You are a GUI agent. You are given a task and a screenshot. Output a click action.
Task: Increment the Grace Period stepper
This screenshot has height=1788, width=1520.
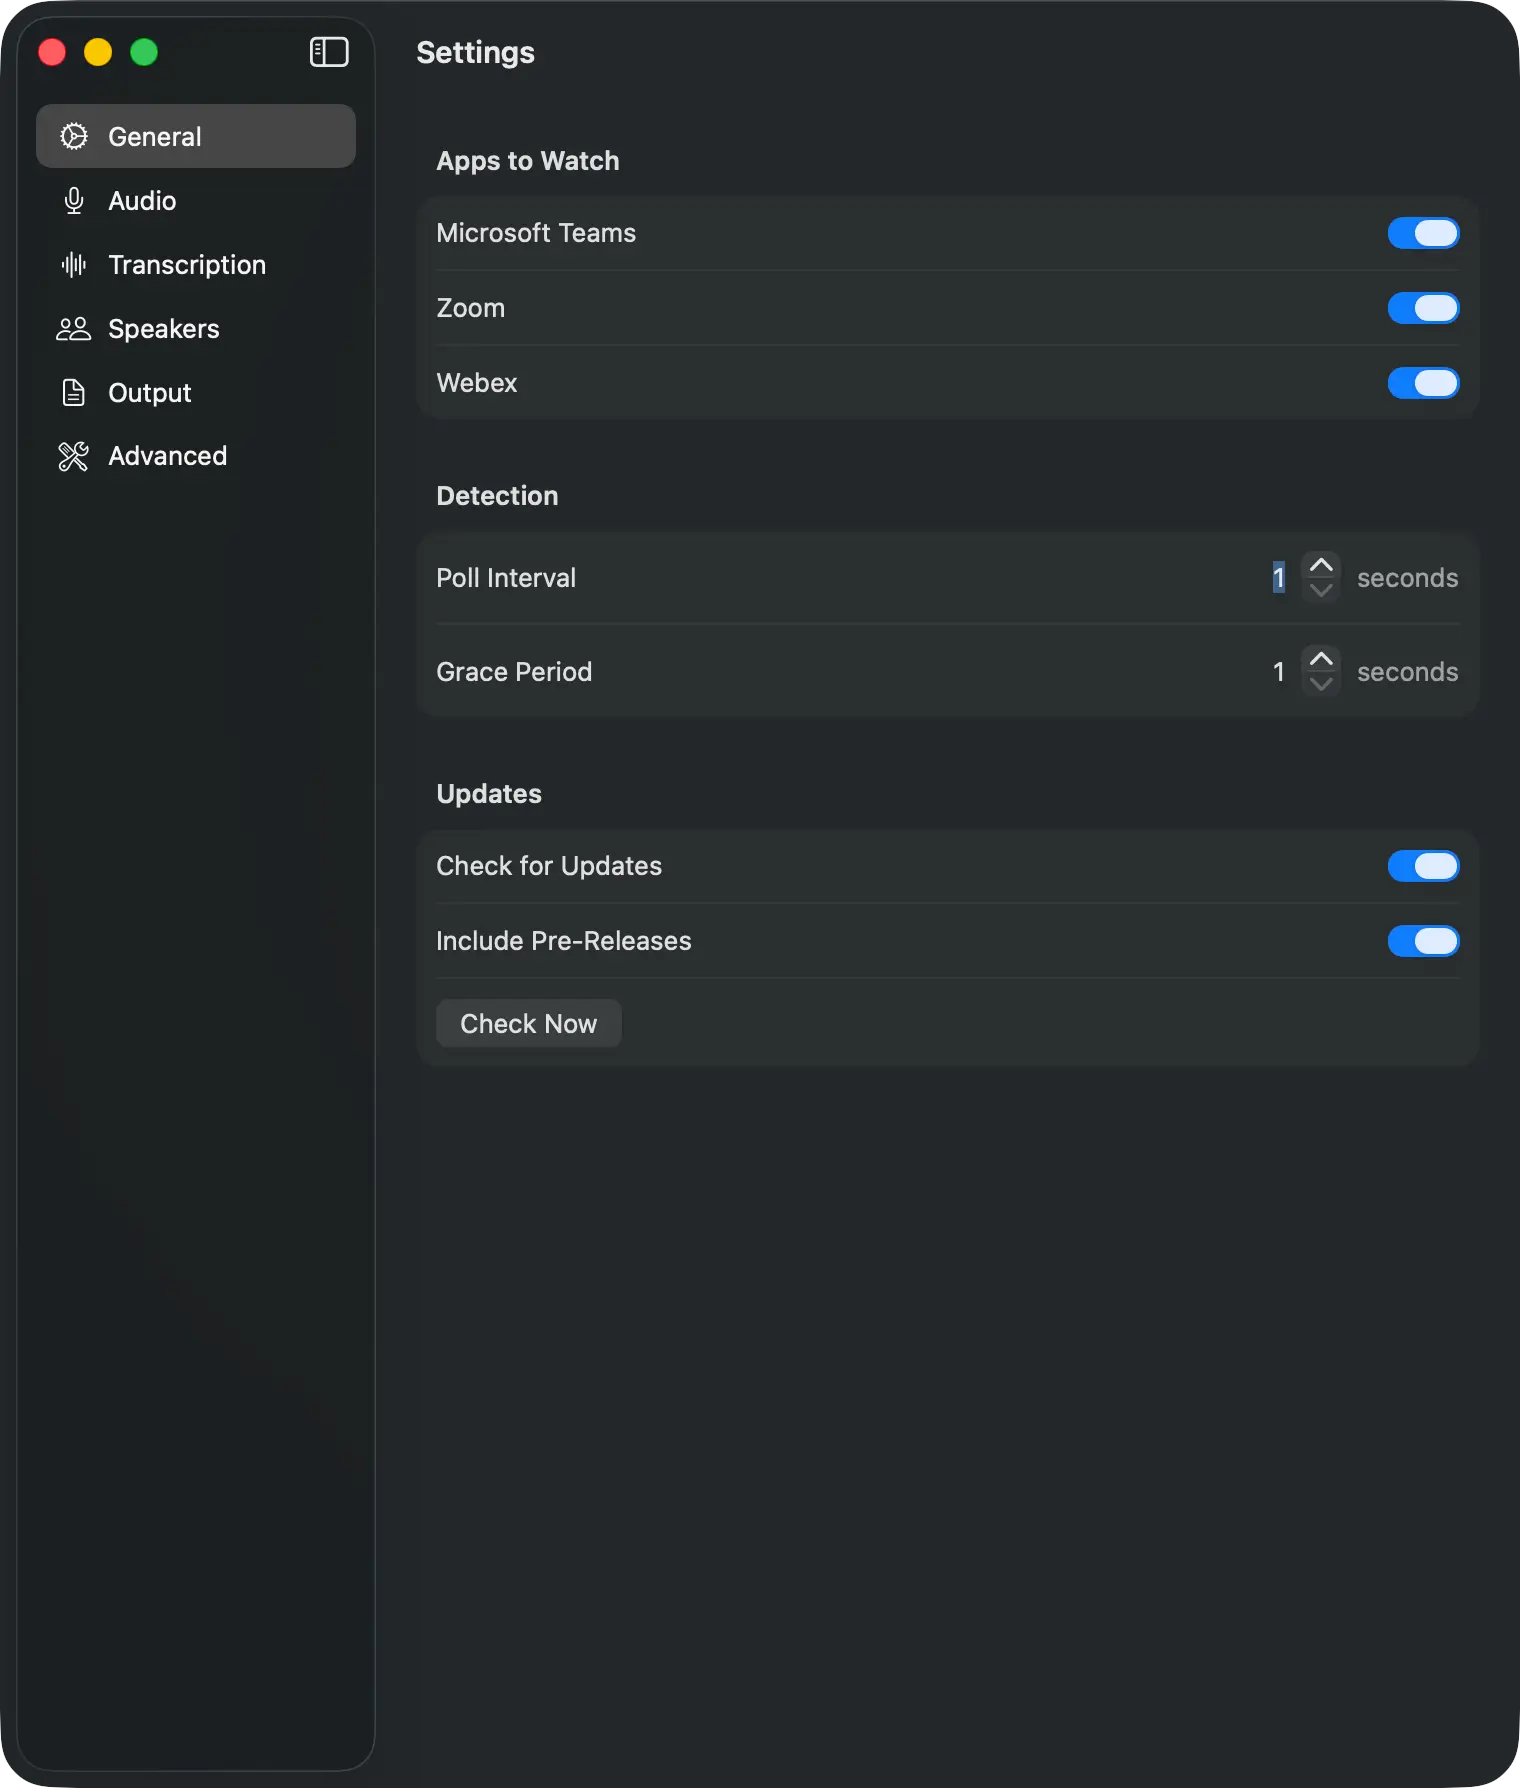coord(1321,659)
